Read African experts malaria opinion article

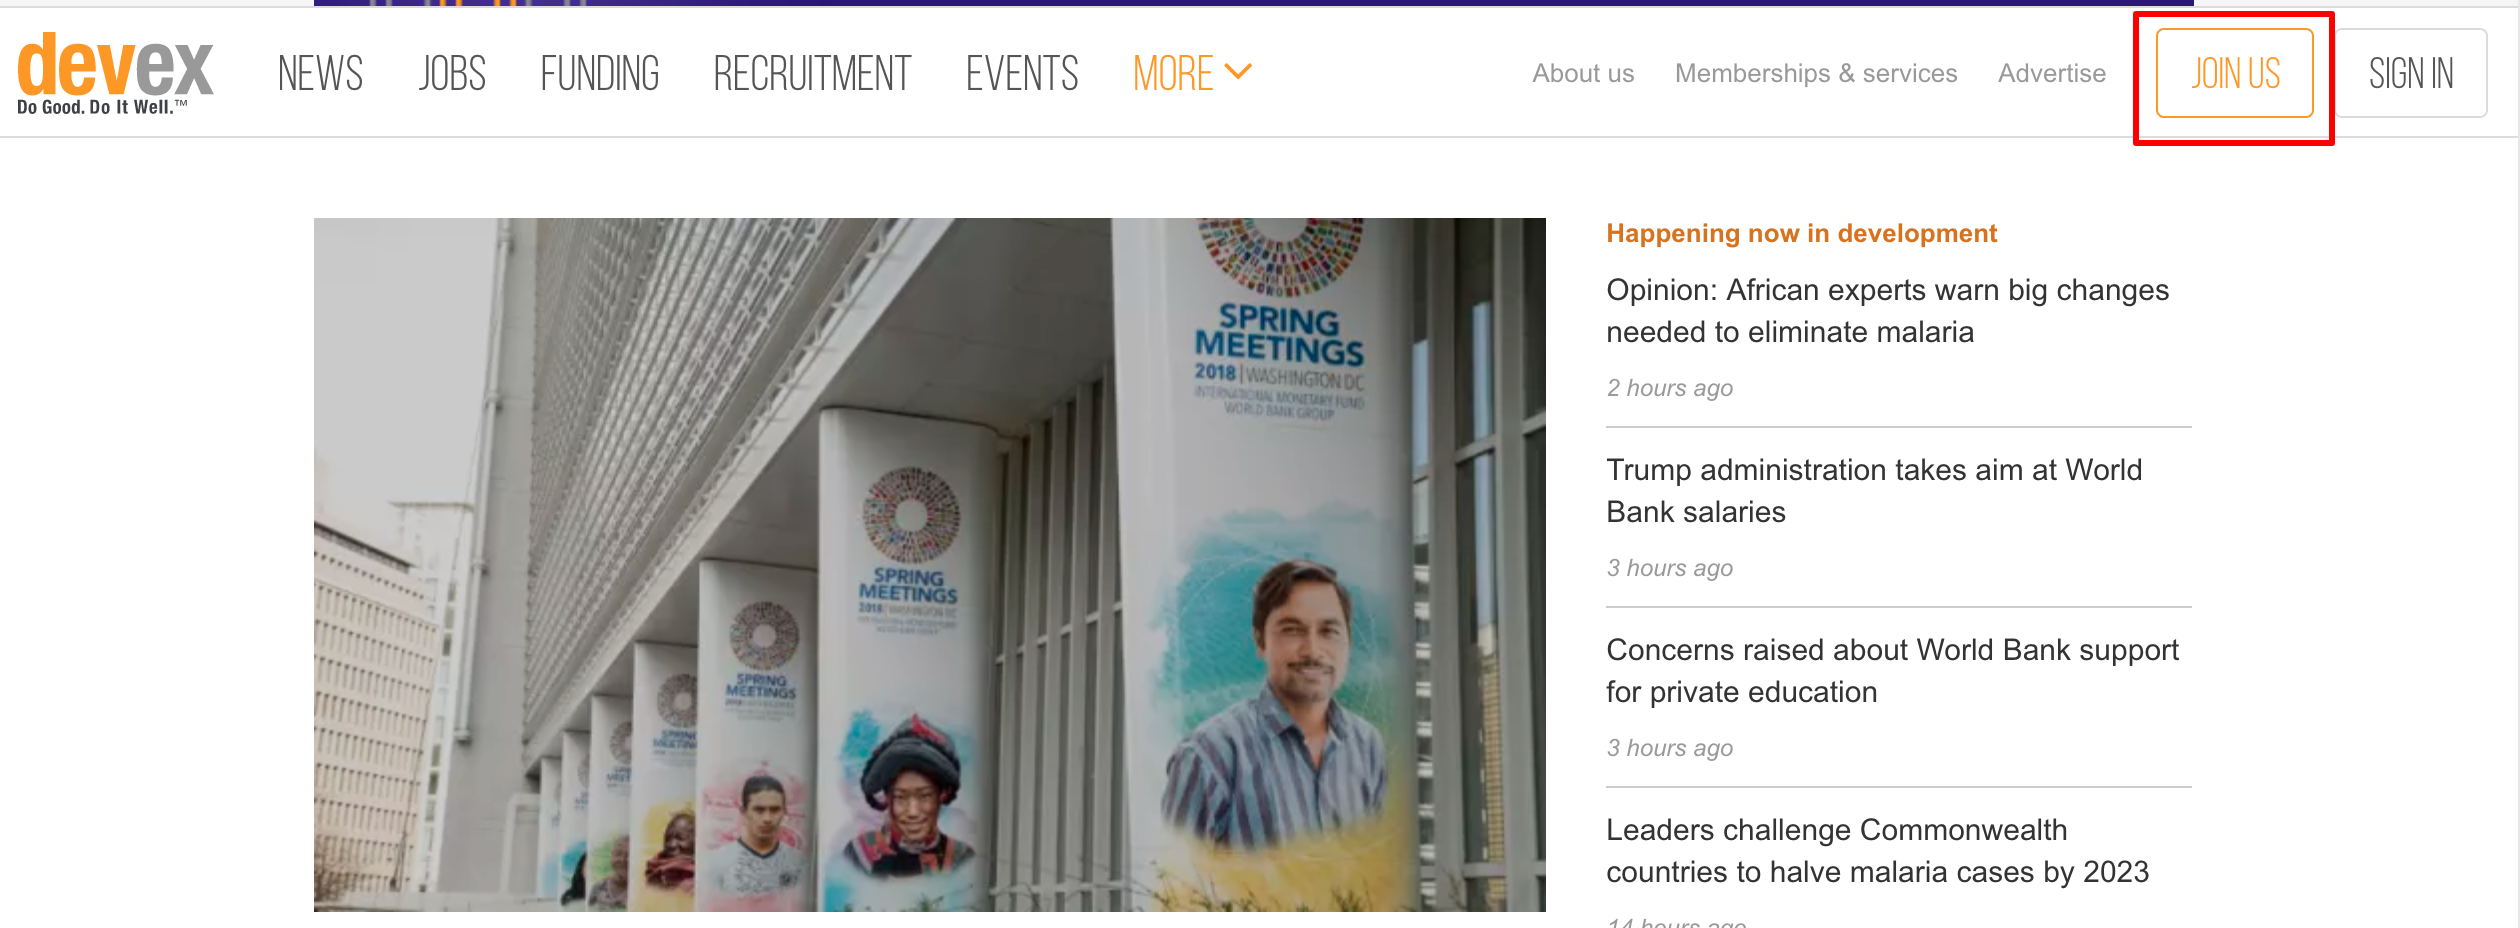[x=1887, y=311]
